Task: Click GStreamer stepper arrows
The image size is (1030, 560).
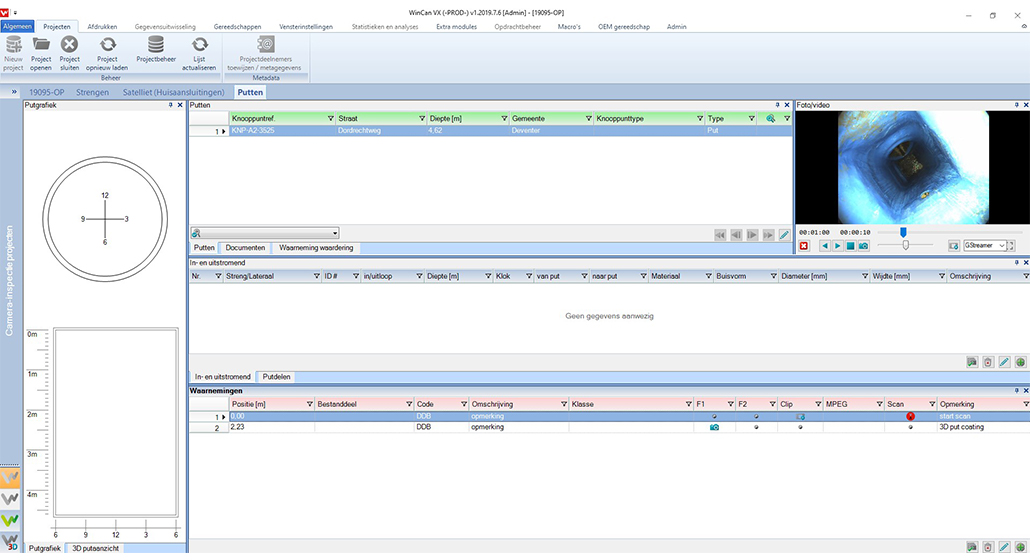Action: click(1011, 246)
